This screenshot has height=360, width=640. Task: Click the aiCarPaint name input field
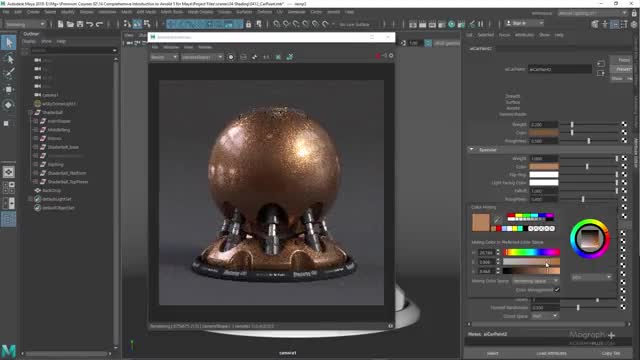560,69
